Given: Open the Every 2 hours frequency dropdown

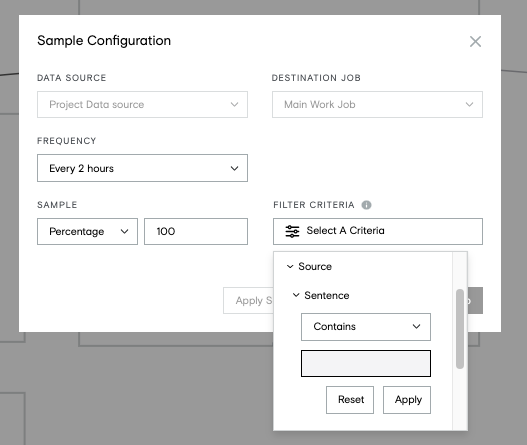Looking at the screenshot, I should (143, 168).
